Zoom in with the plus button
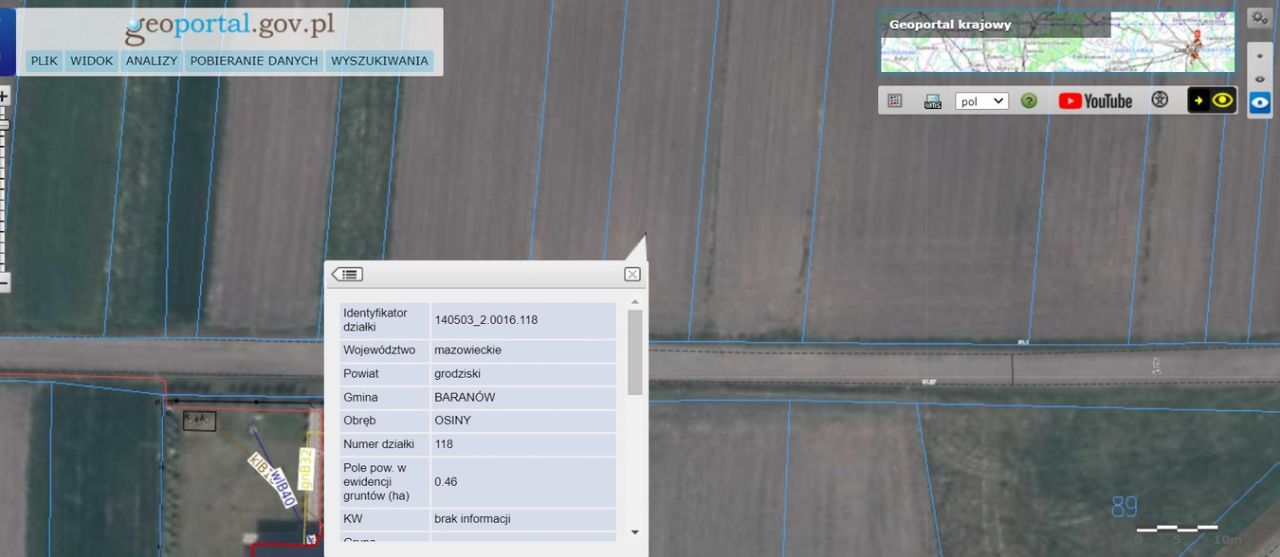1280x557 pixels. [x=3, y=96]
